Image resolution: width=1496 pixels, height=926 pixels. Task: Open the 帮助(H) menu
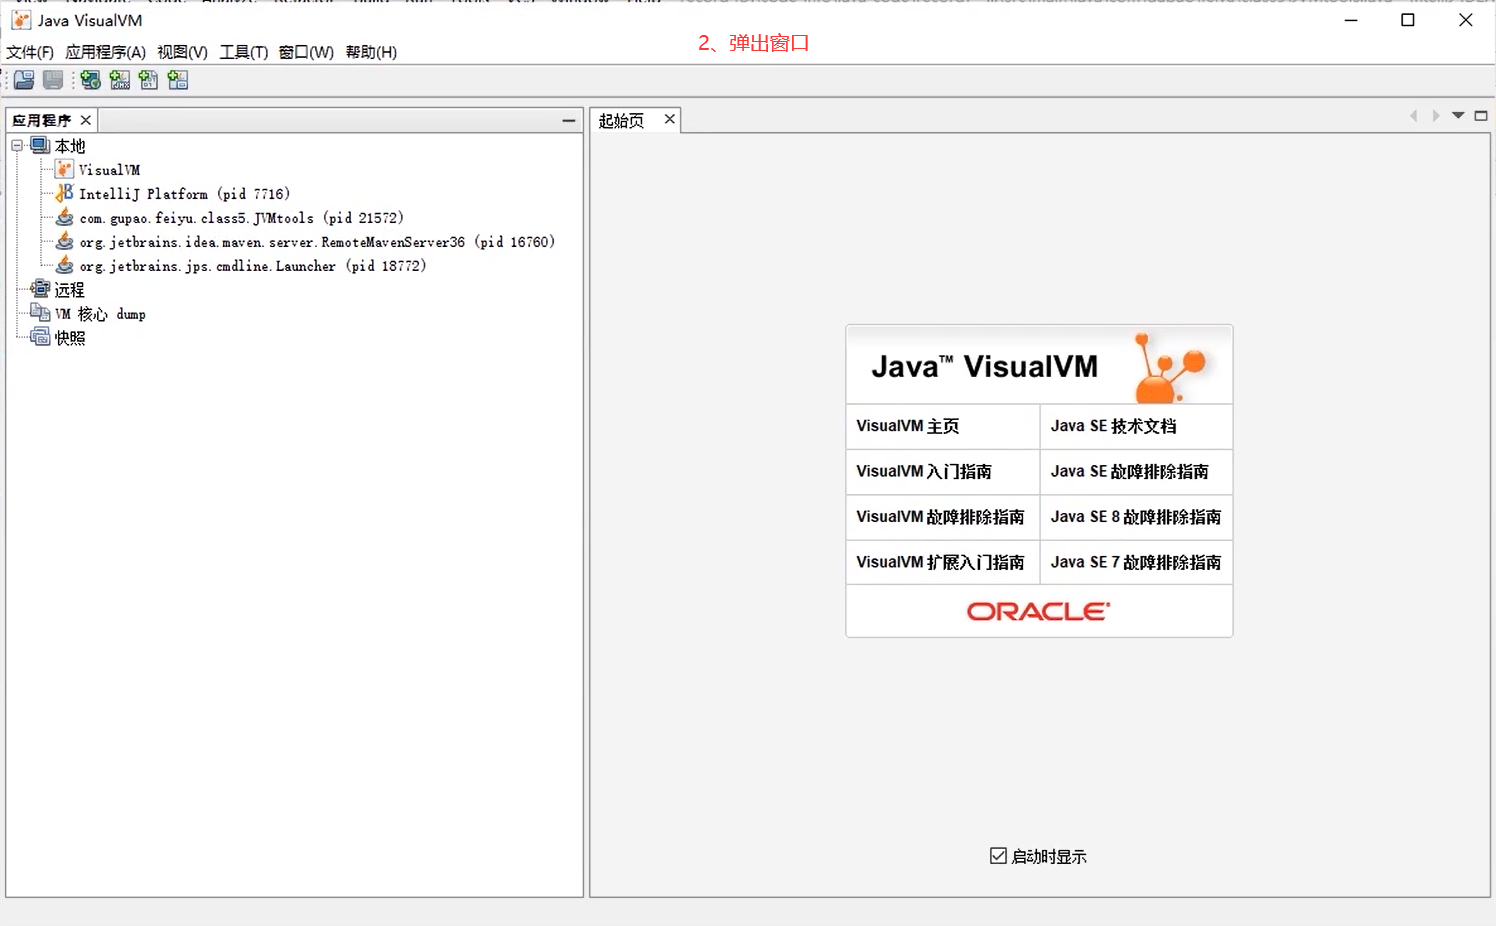tap(371, 52)
